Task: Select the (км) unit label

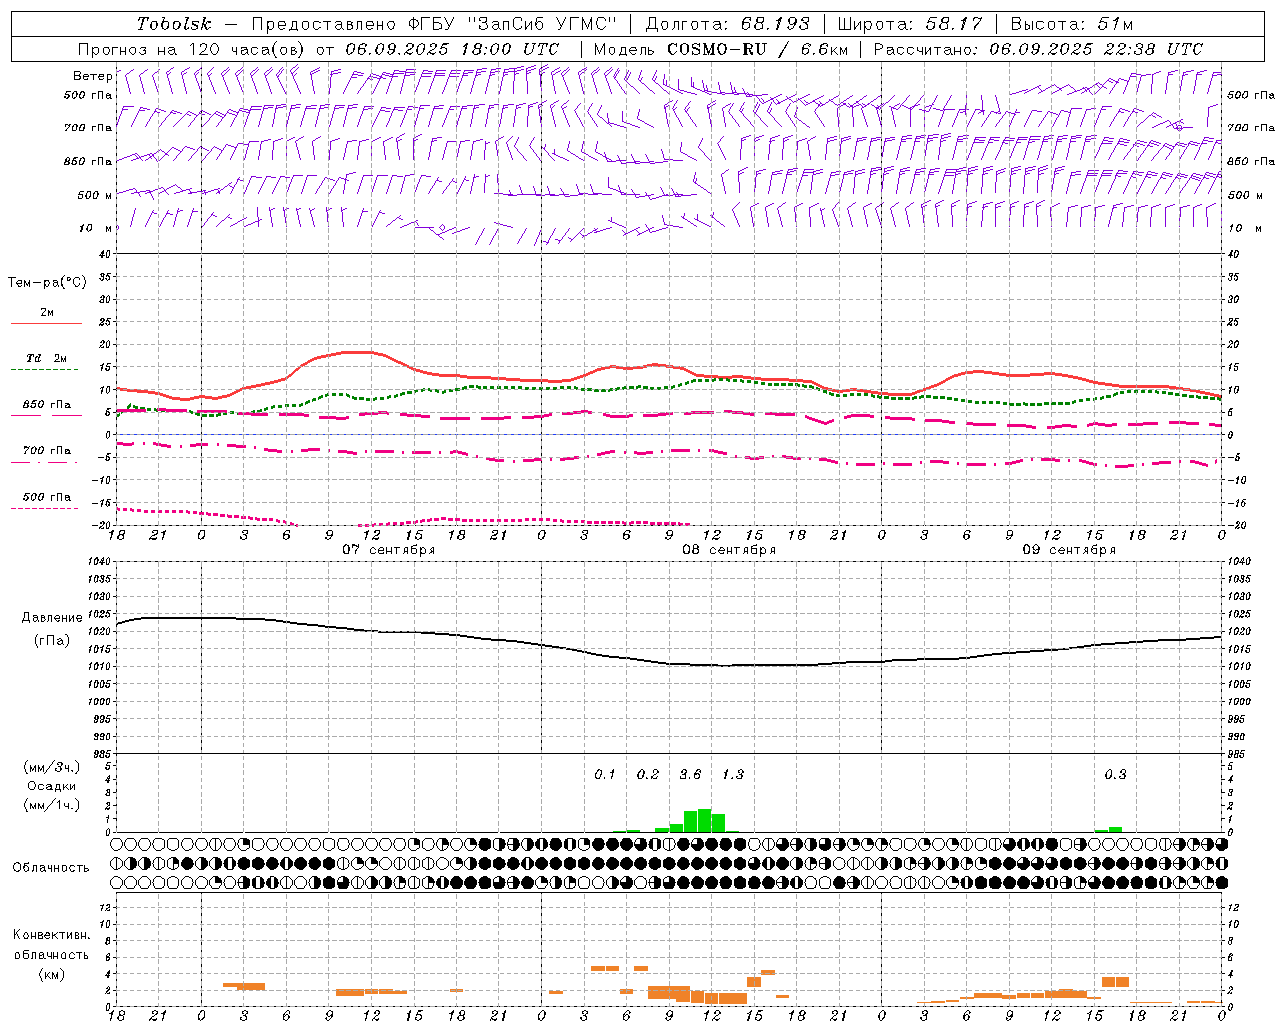Action: tap(52, 974)
